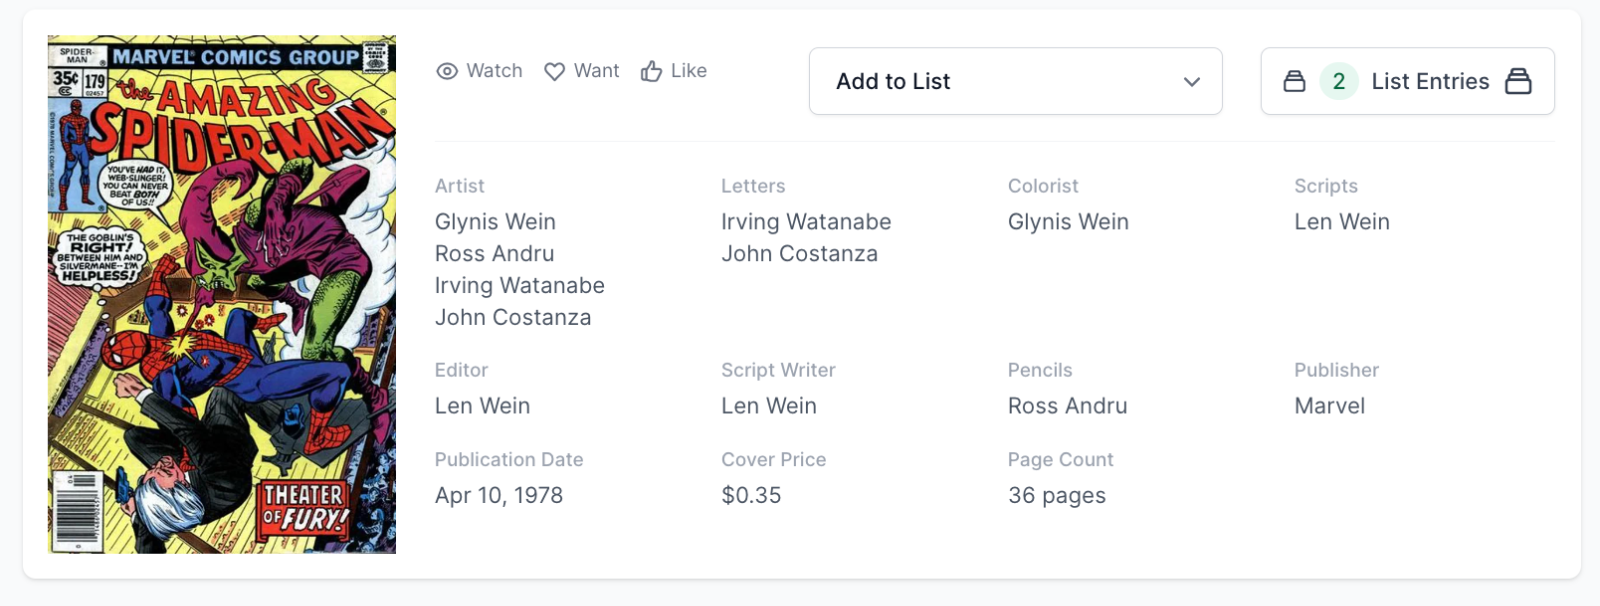This screenshot has height=606, width=1600.
Task: Expand the Add to List chevron arrow
Action: pos(1191,81)
